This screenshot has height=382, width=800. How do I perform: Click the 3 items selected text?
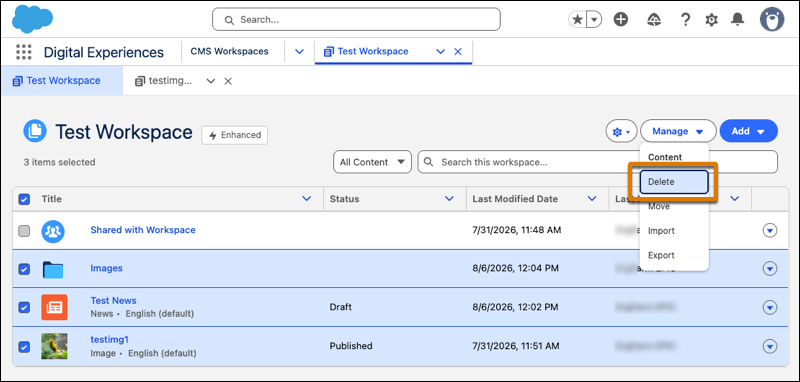pos(59,162)
